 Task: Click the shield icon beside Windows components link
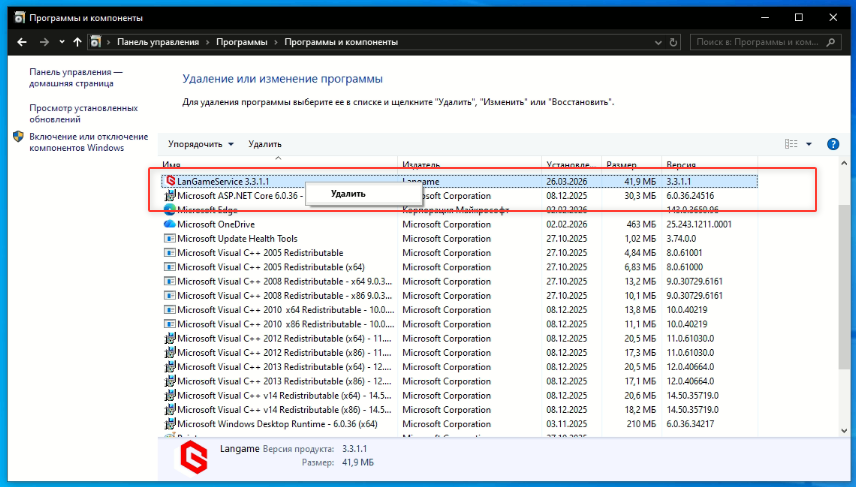(x=19, y=136)
